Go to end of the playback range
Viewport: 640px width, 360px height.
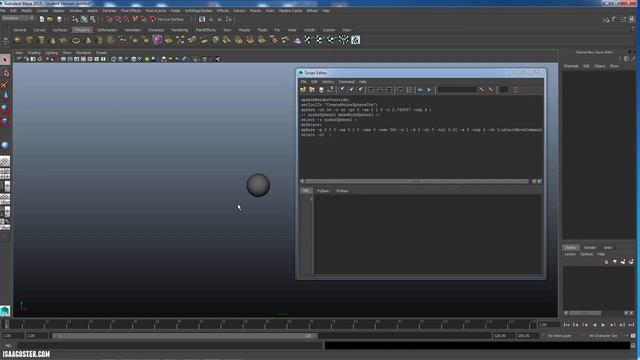[x=631, y=325]
